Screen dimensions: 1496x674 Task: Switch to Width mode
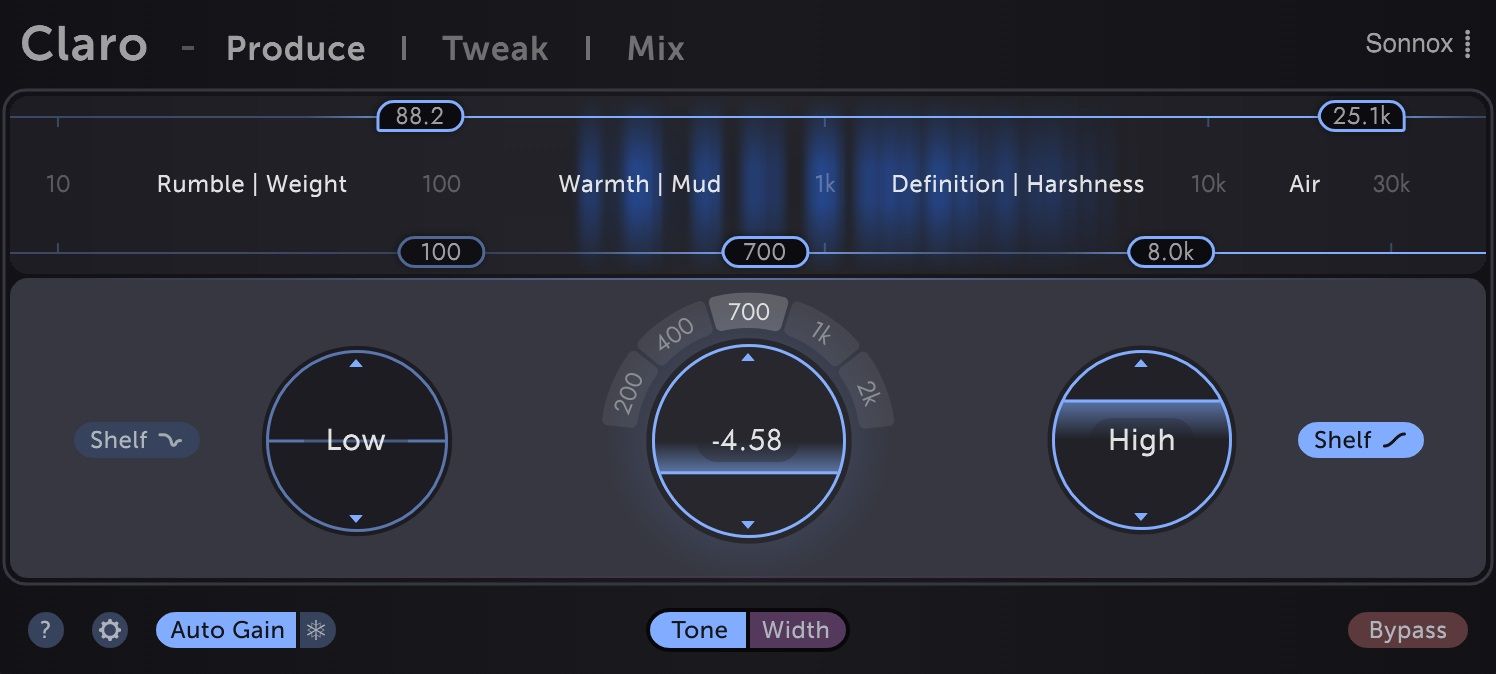(x=797, y=630)
